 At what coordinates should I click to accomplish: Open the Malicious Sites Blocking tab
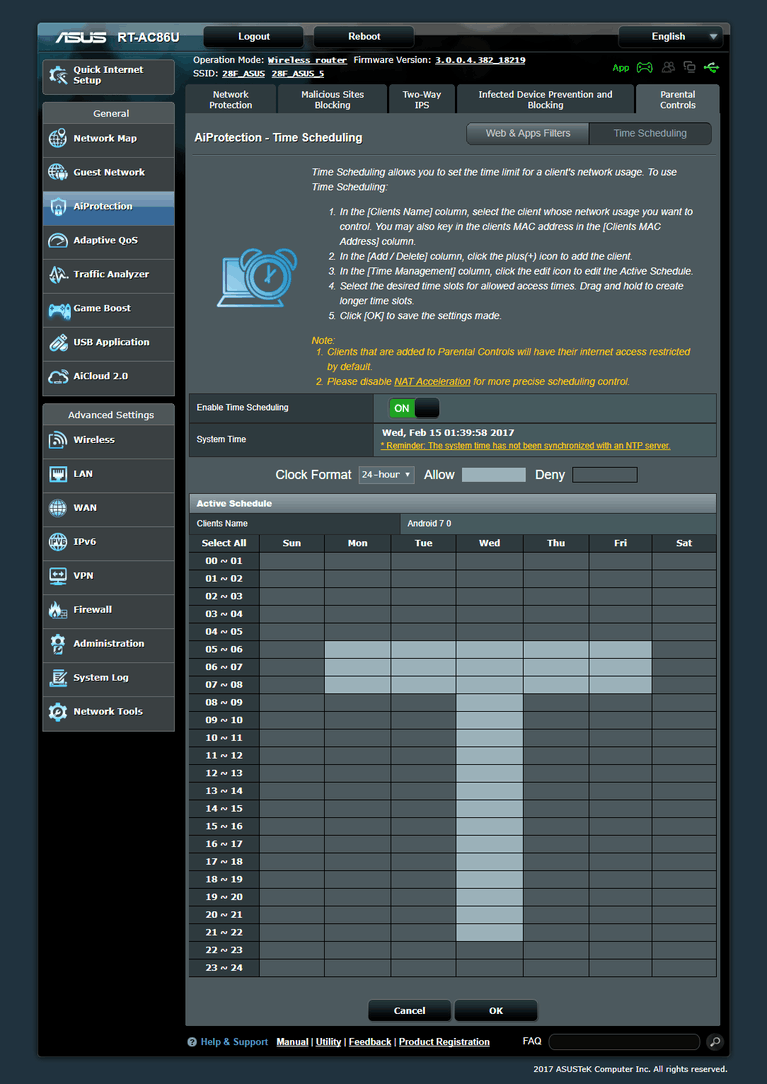(x=333, y=100)
